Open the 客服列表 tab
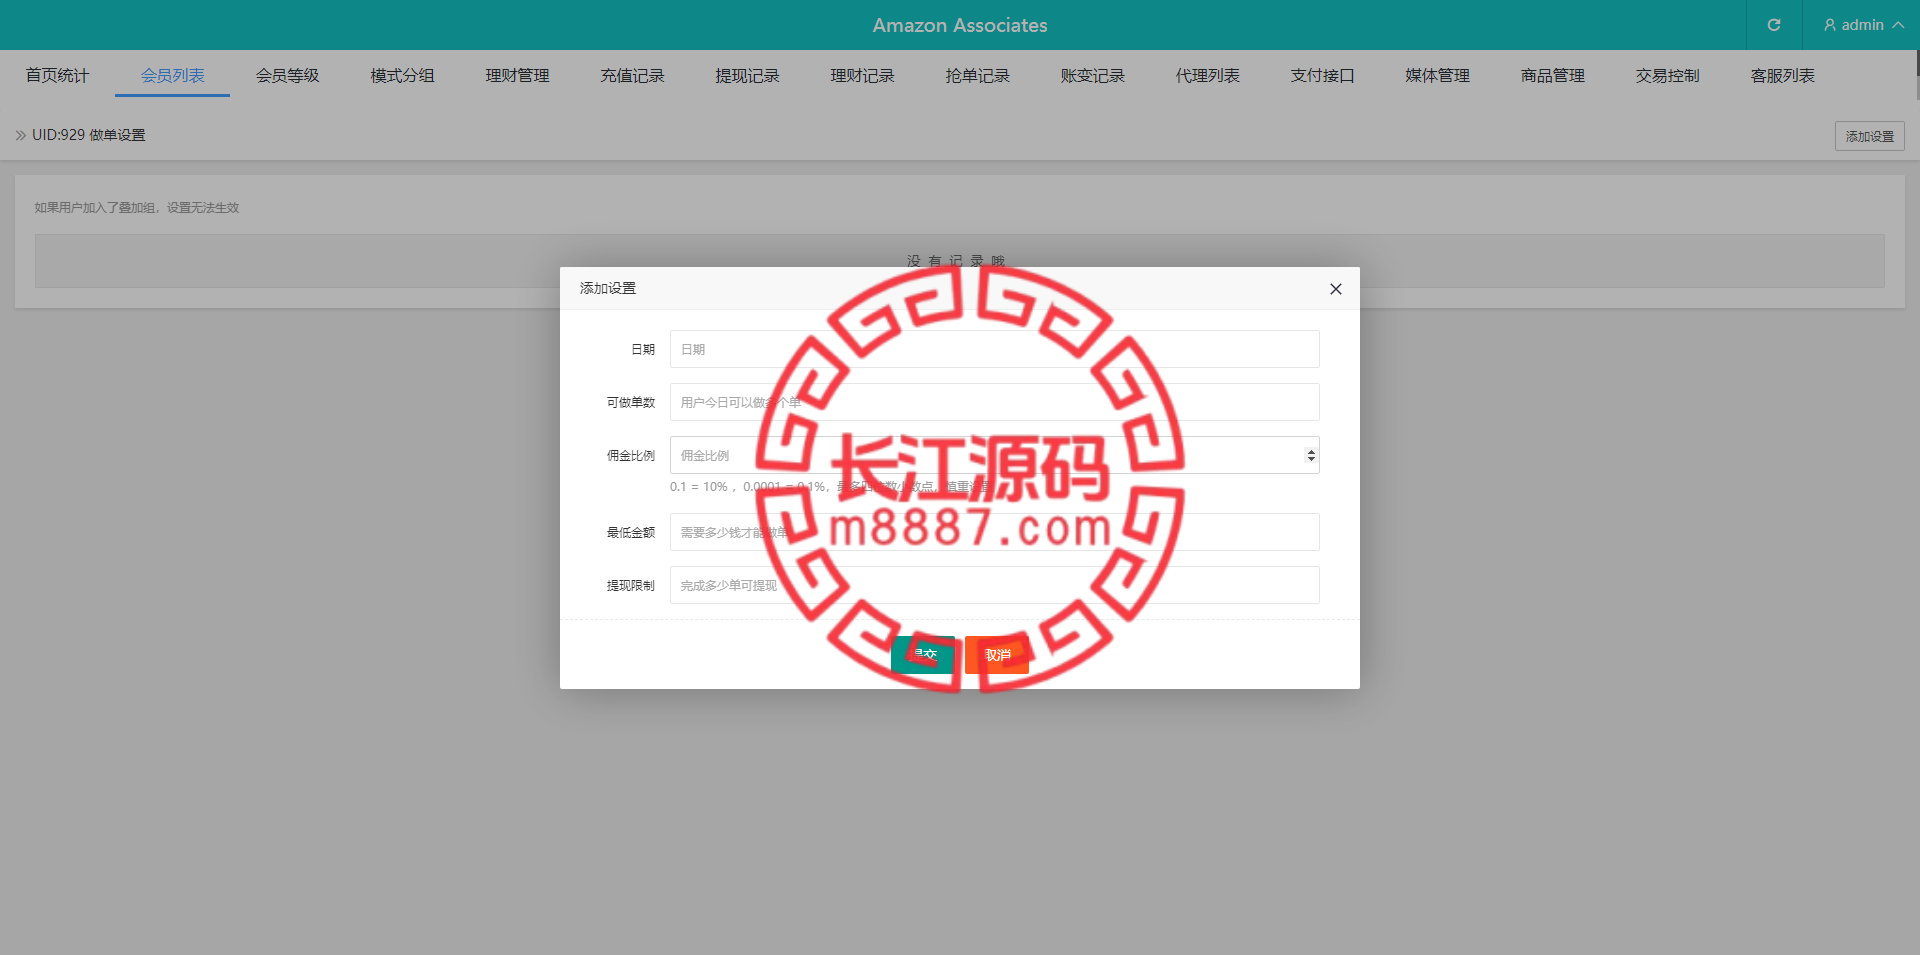 (x=1782, y=75)
